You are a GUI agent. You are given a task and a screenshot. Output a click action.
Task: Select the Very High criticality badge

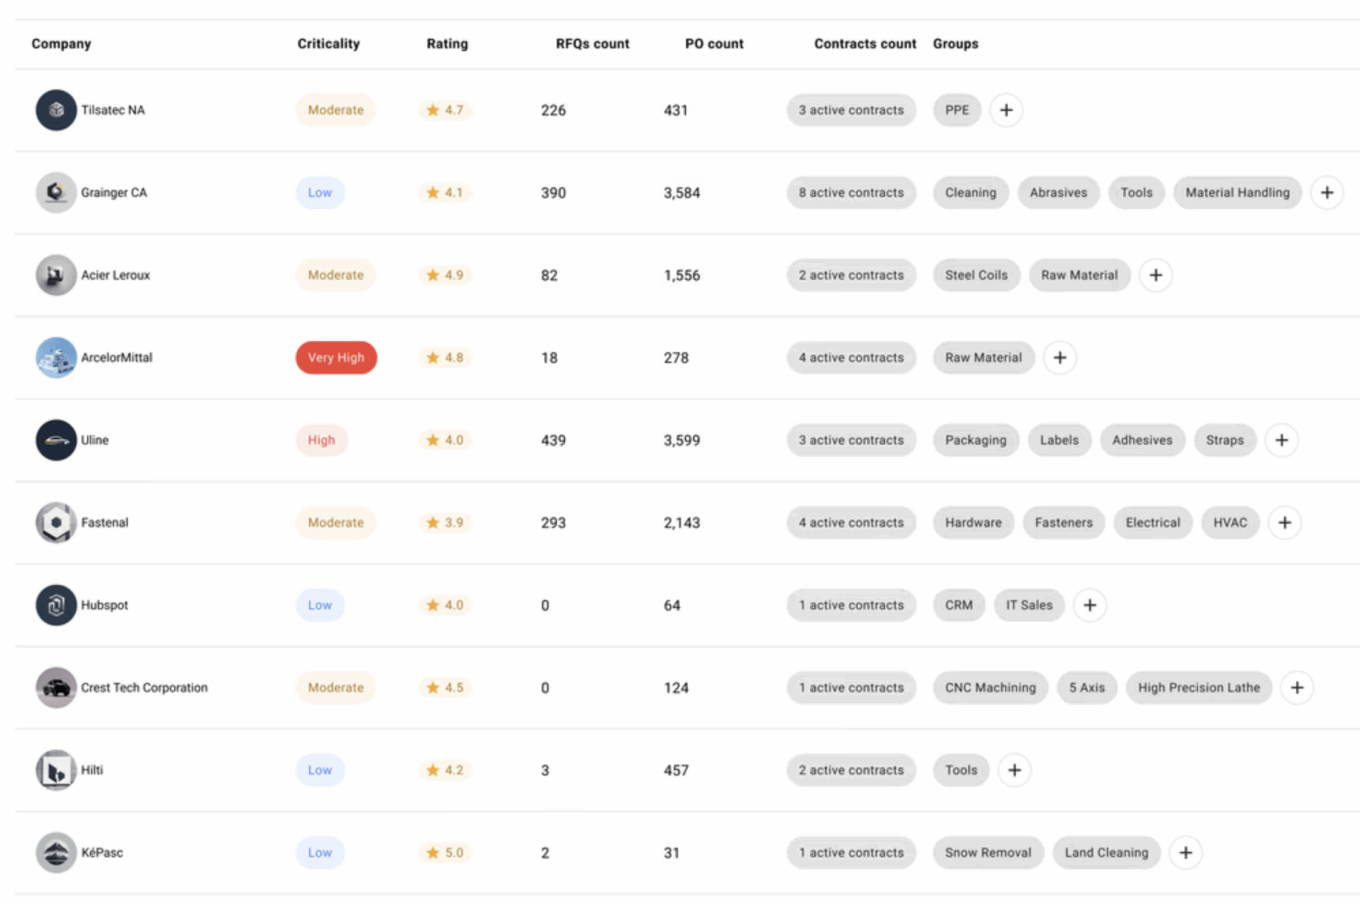tap(336, 358)
